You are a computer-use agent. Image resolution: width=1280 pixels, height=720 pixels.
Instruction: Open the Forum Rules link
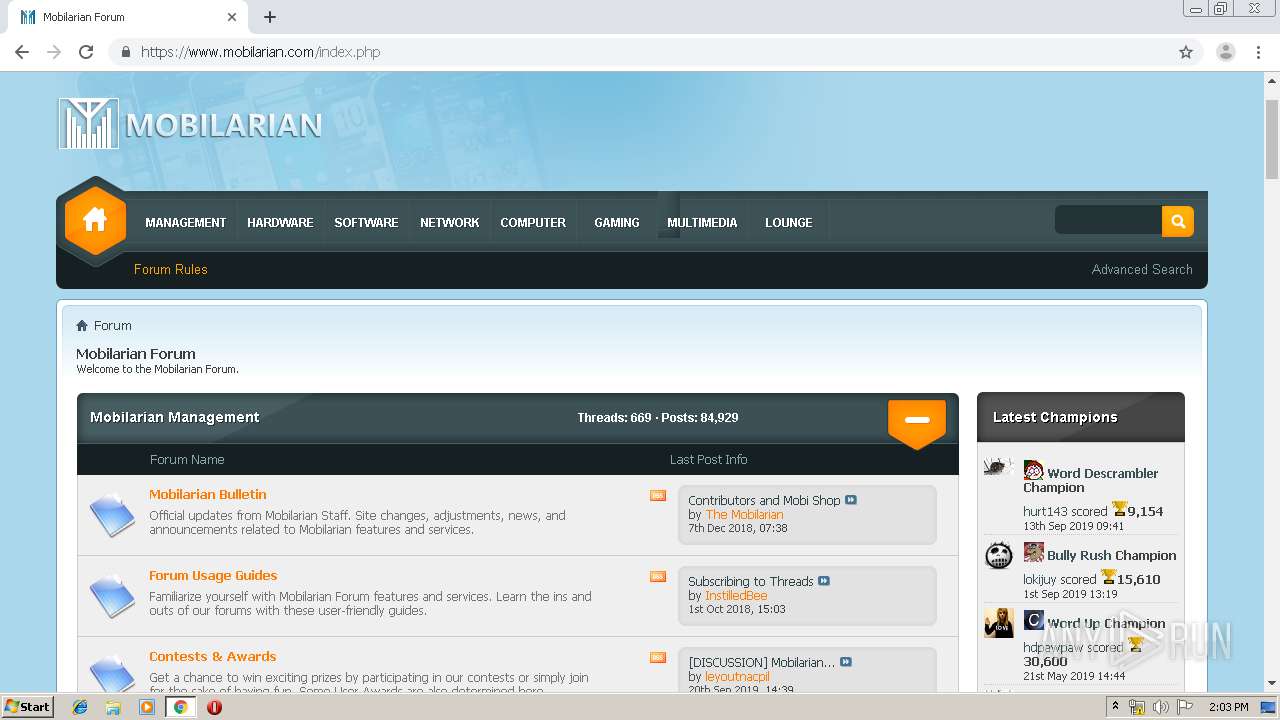171,269
